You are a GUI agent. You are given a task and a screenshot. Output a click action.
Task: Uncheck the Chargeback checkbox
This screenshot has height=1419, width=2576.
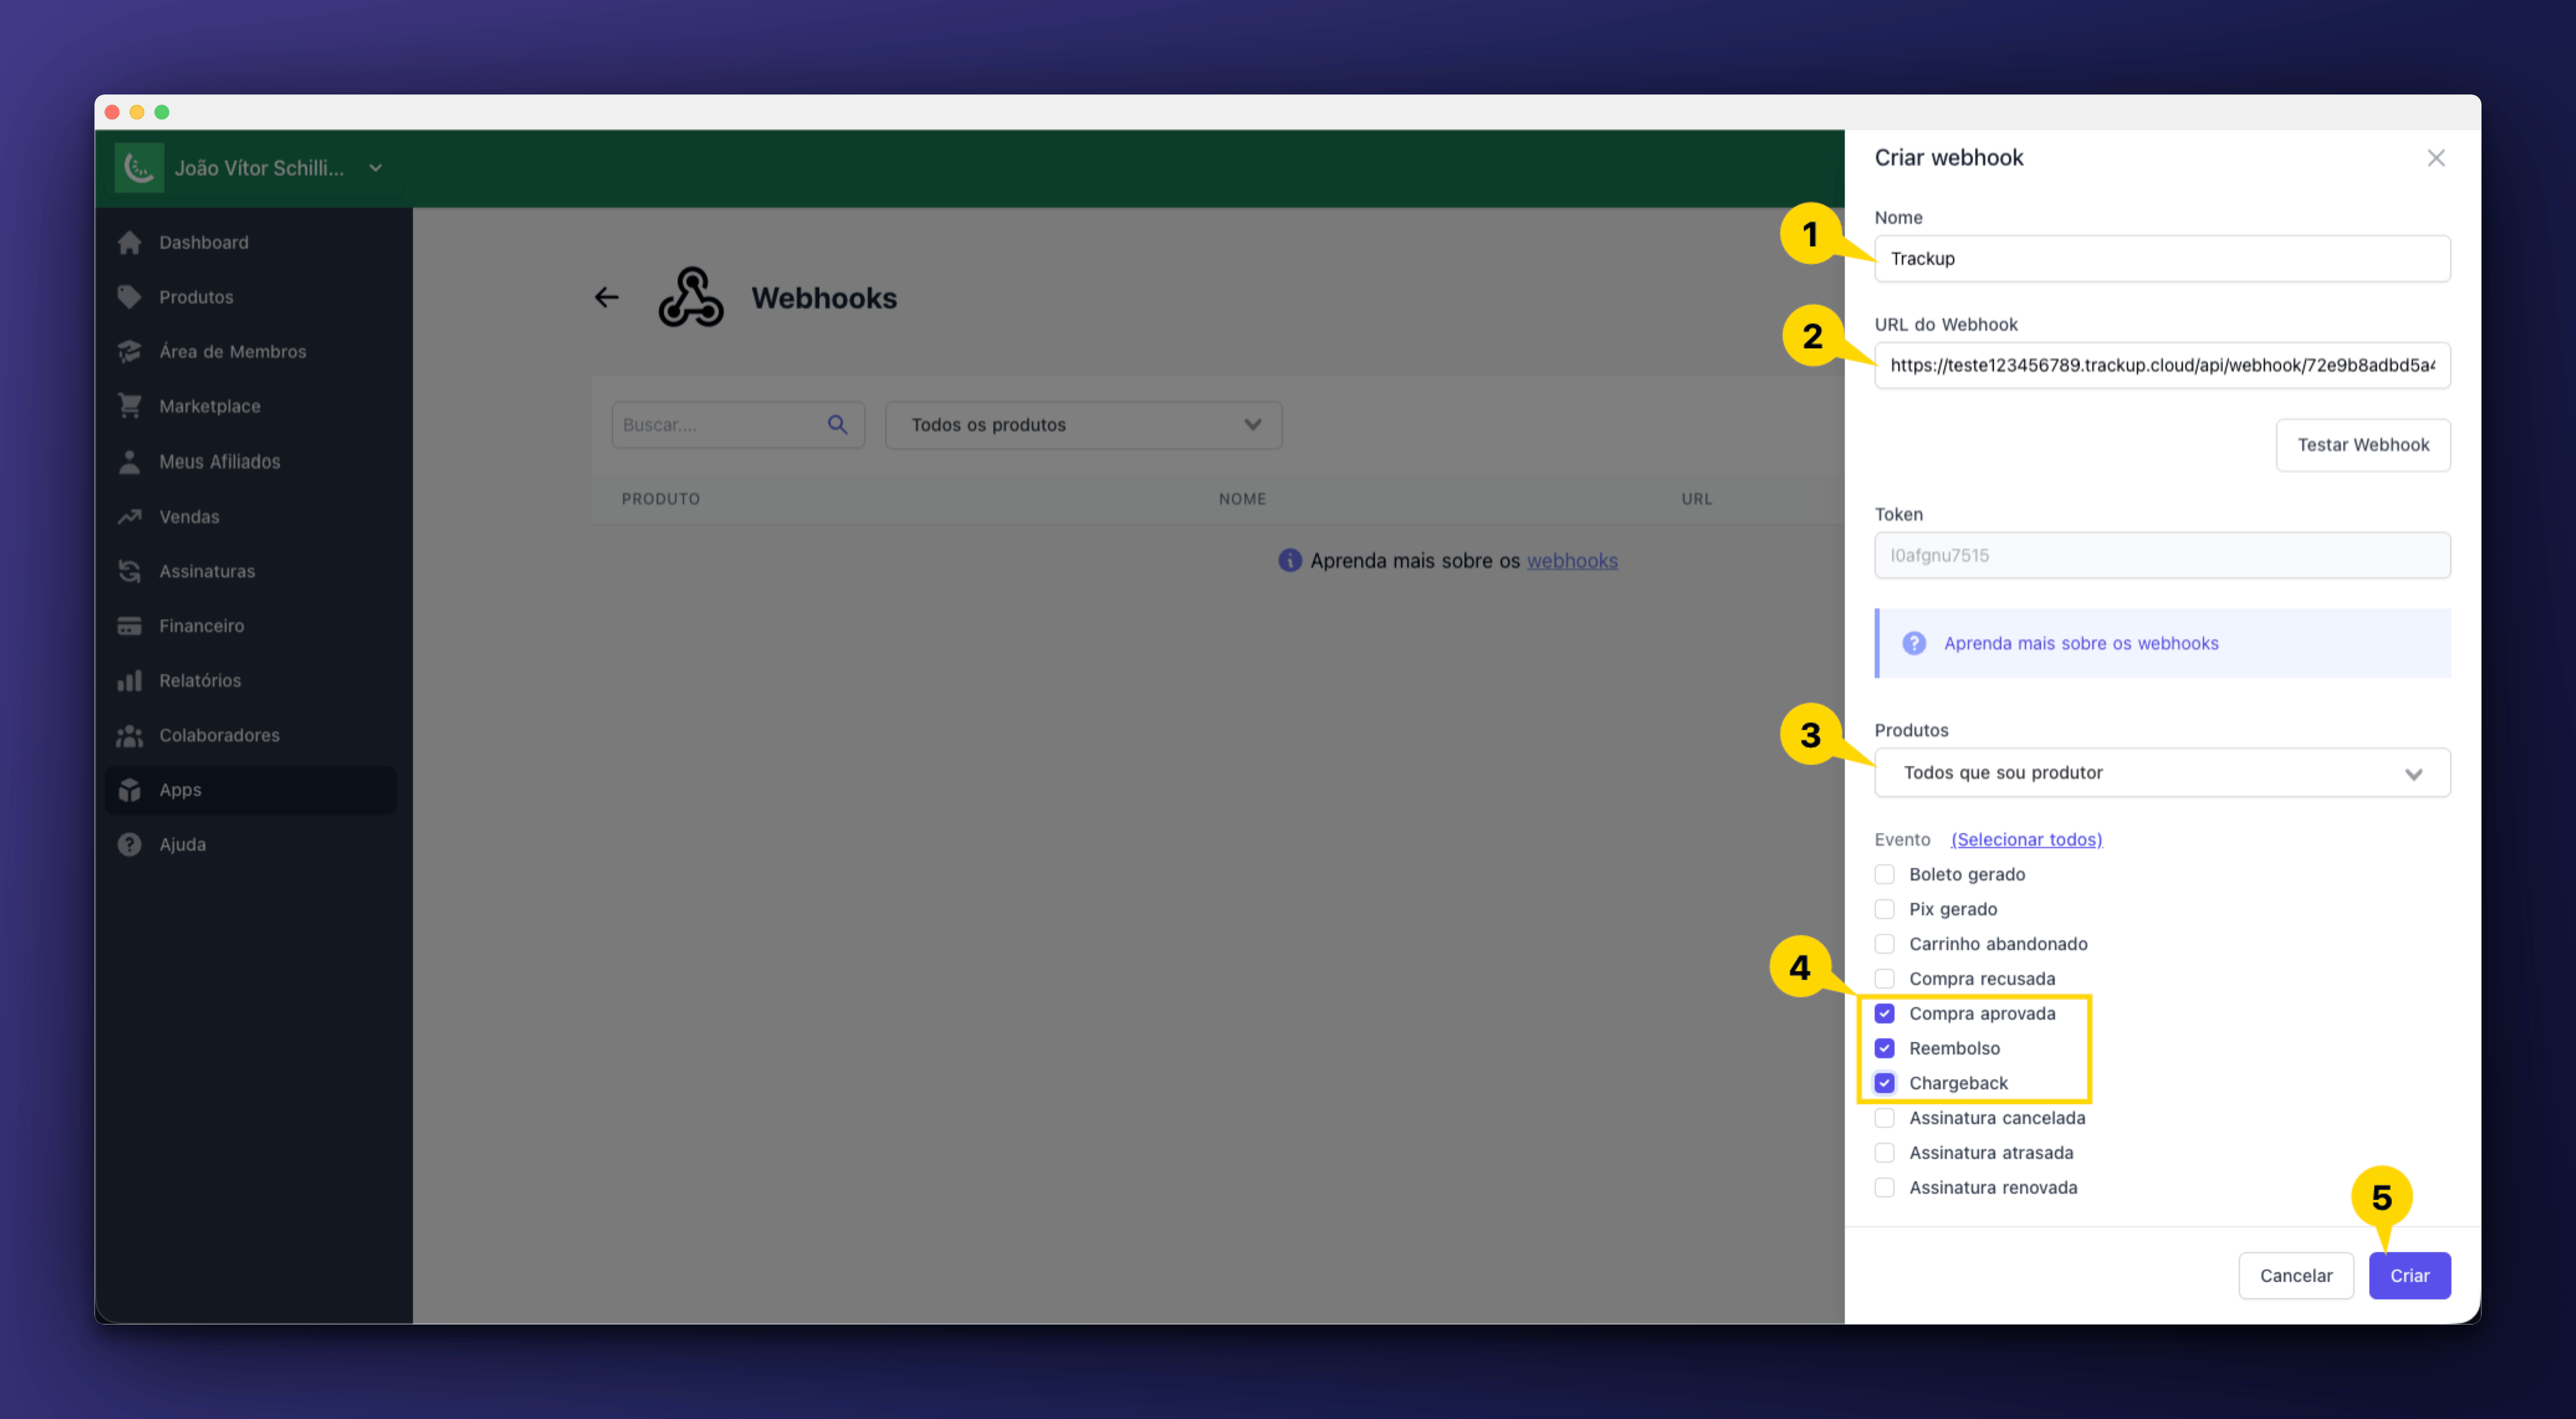pyautogui.click(x=1884, y=1083)
